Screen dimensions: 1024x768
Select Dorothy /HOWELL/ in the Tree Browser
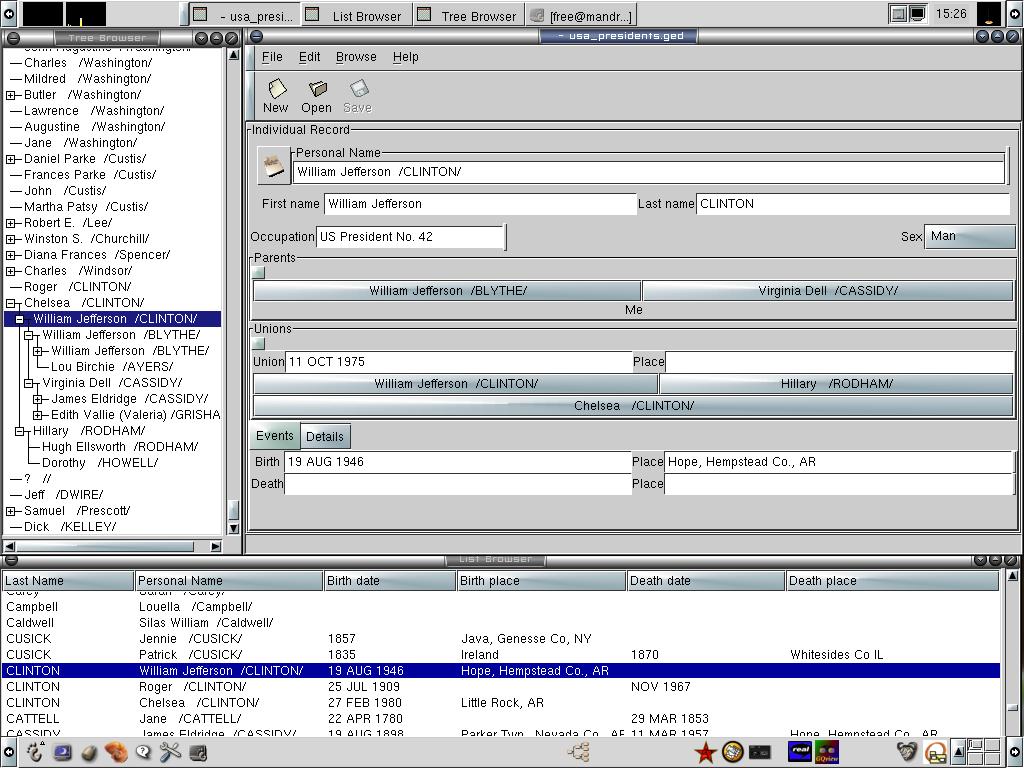click(100, 463)
